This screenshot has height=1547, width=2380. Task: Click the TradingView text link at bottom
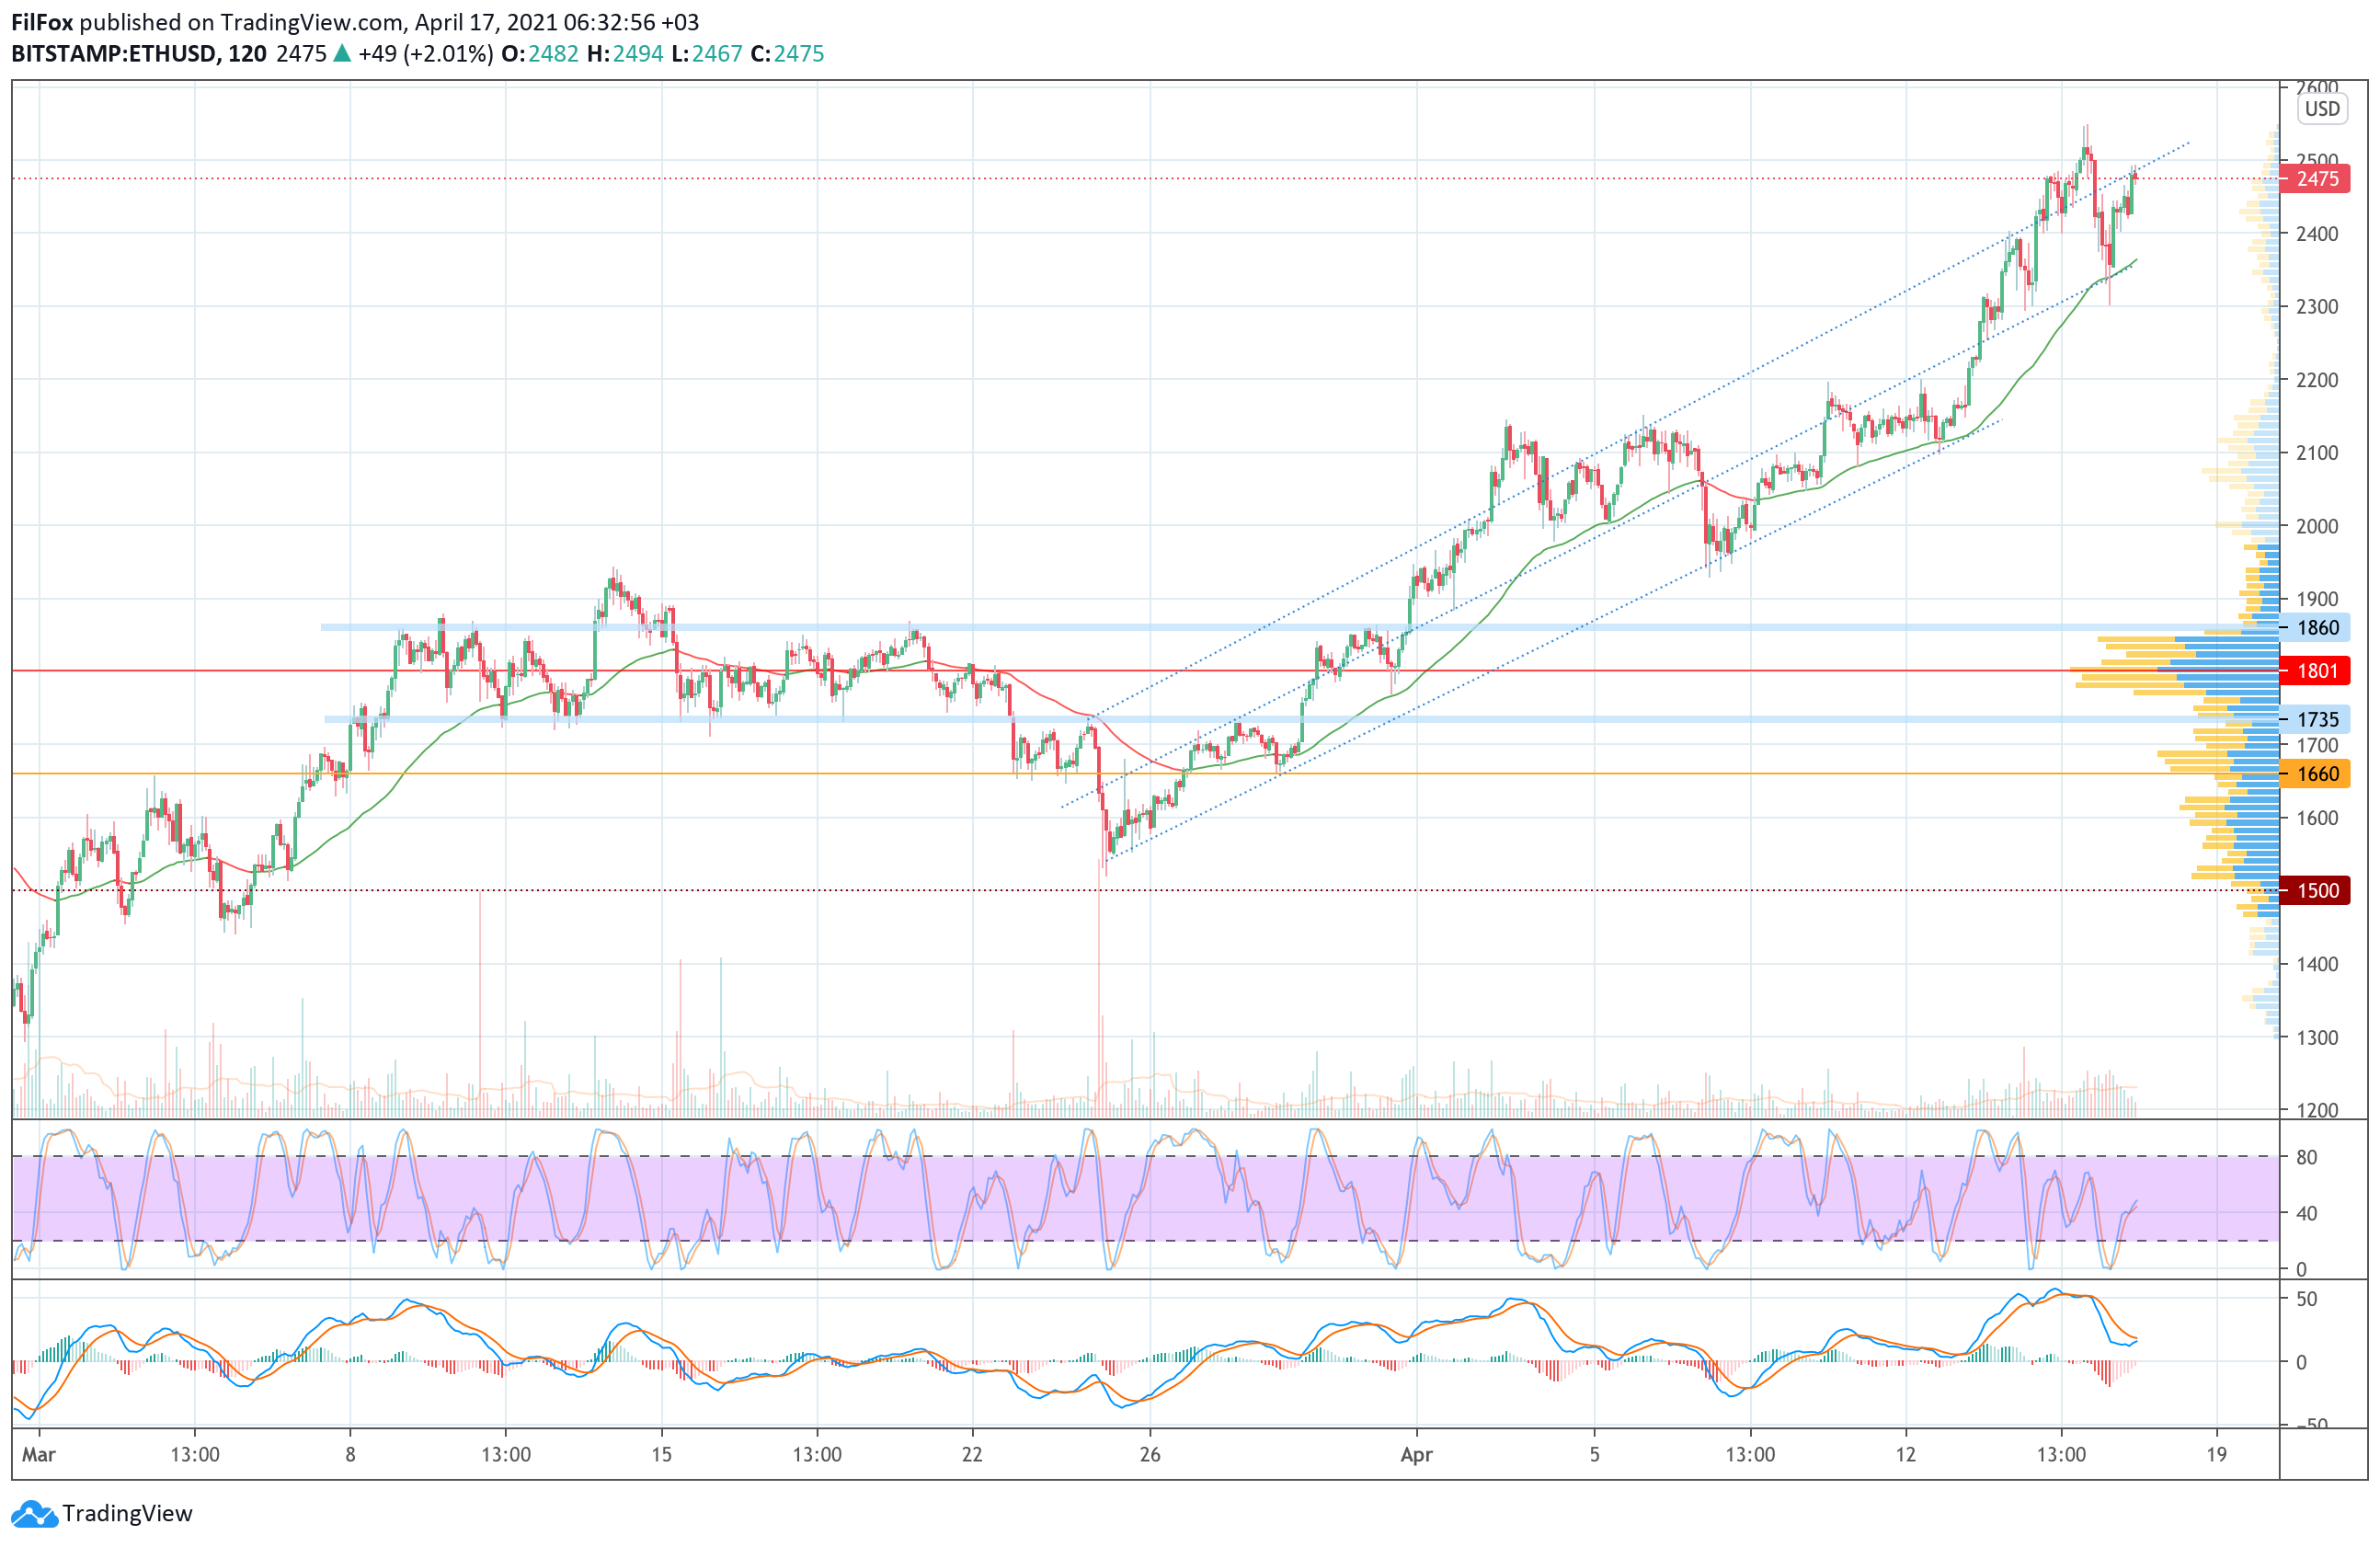pos(127,1514)
